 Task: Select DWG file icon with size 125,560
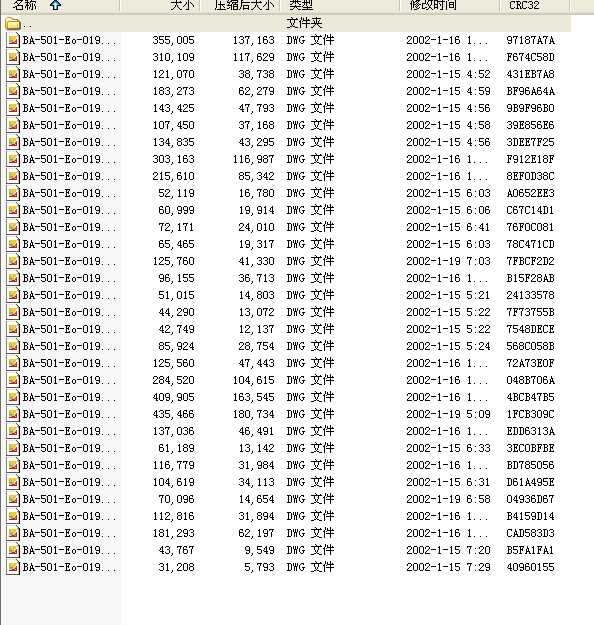coord(13,364)
